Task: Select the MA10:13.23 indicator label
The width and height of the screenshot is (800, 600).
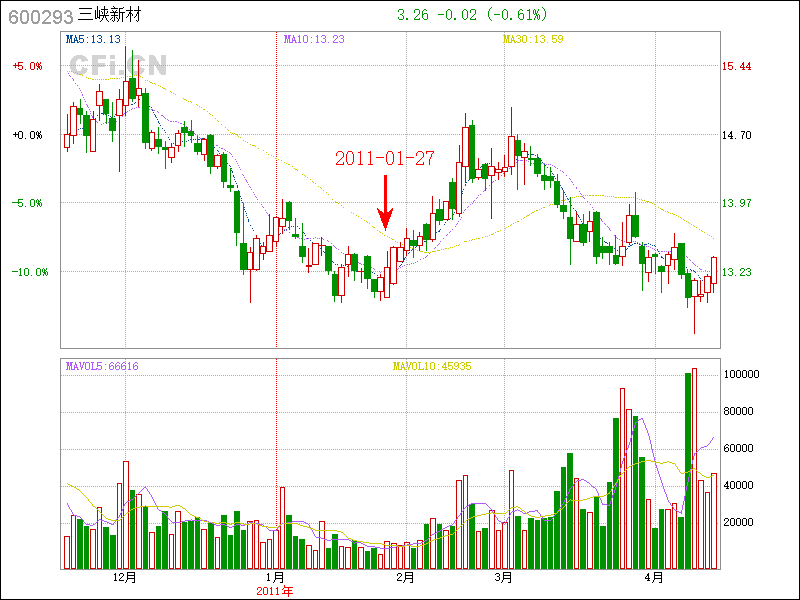Action: tap(314, 40)
